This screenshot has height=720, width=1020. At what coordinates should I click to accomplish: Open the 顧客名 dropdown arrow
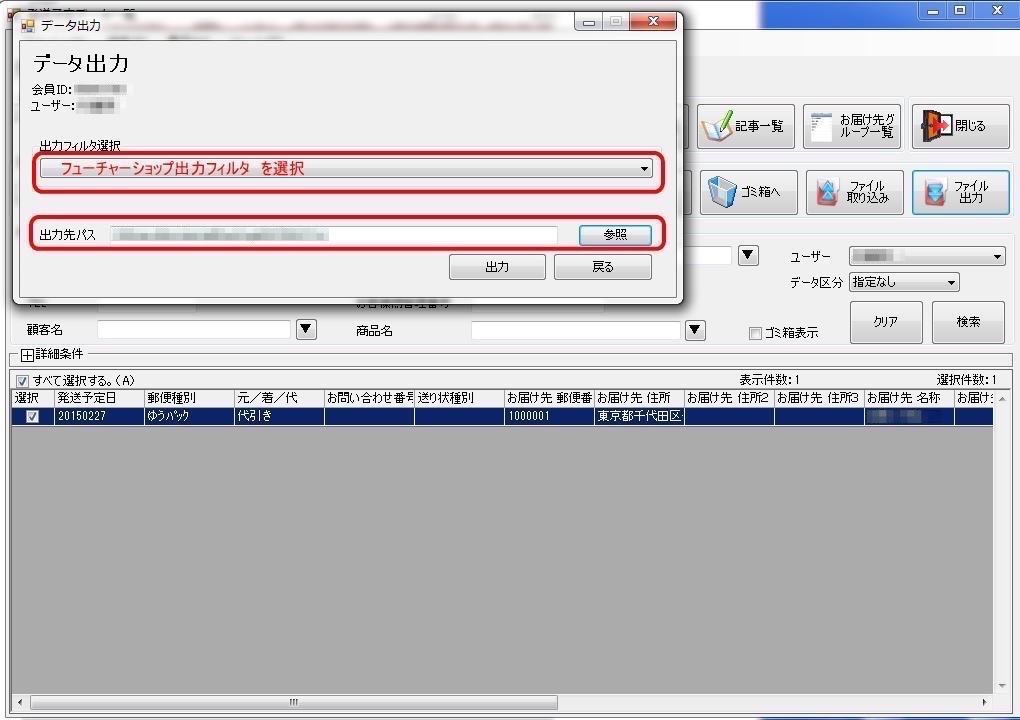coord(306,330)
